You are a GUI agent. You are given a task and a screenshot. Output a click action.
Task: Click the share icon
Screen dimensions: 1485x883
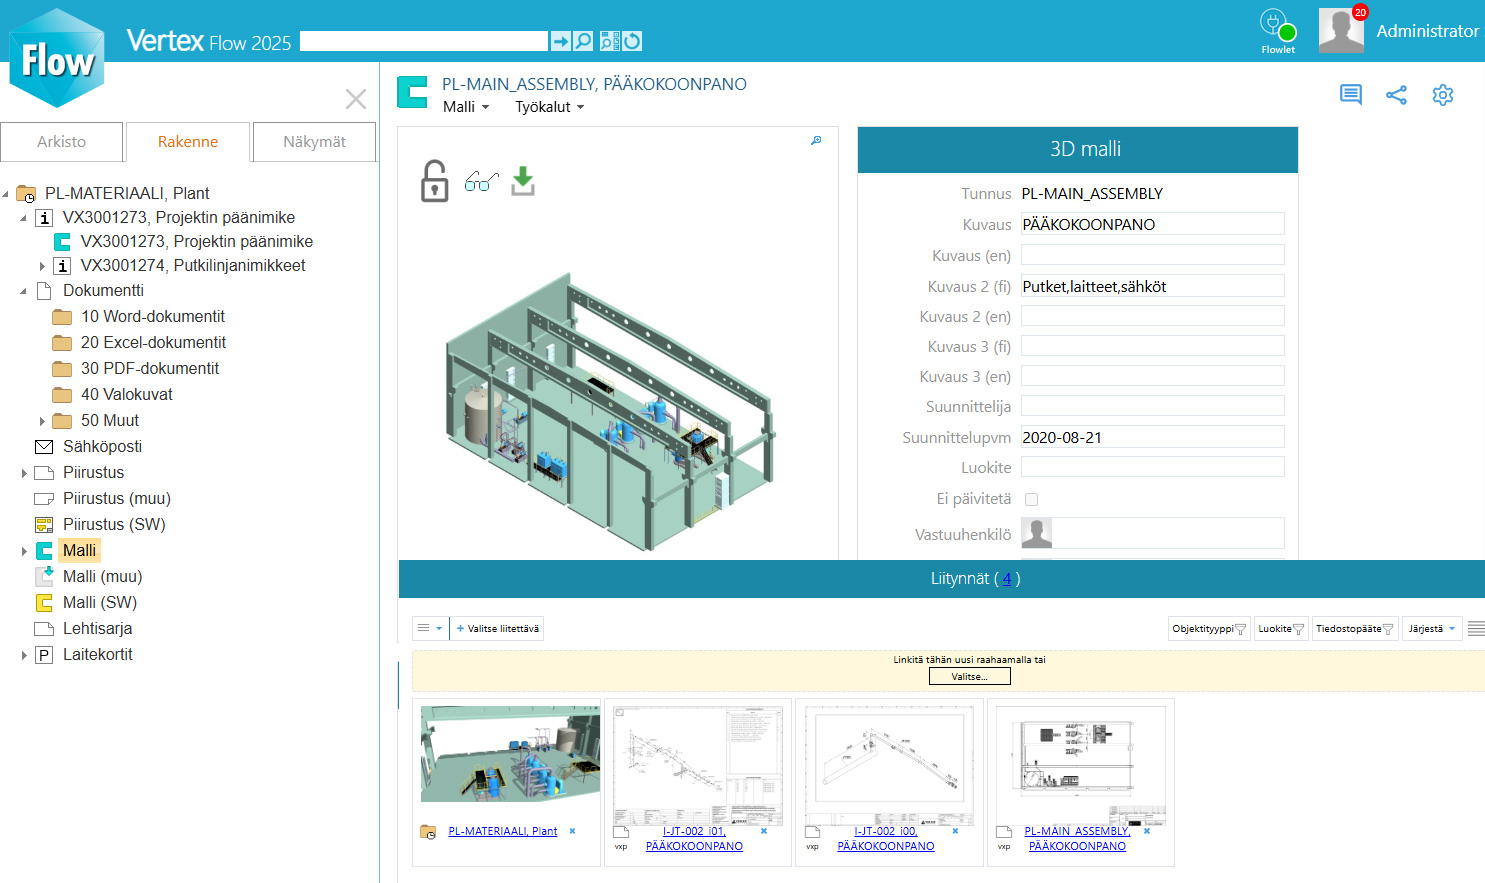pyautogui.click(x=1396, y=95)
